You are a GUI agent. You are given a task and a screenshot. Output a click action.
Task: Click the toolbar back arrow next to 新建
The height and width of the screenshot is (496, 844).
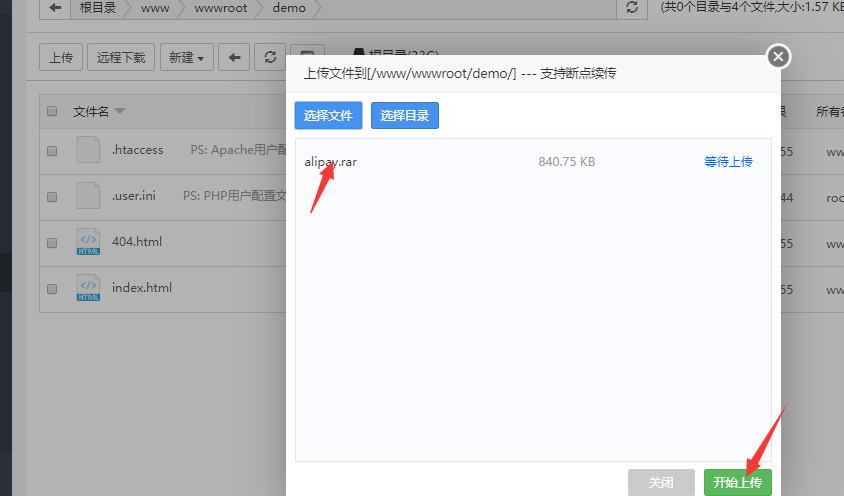[234, 58]
